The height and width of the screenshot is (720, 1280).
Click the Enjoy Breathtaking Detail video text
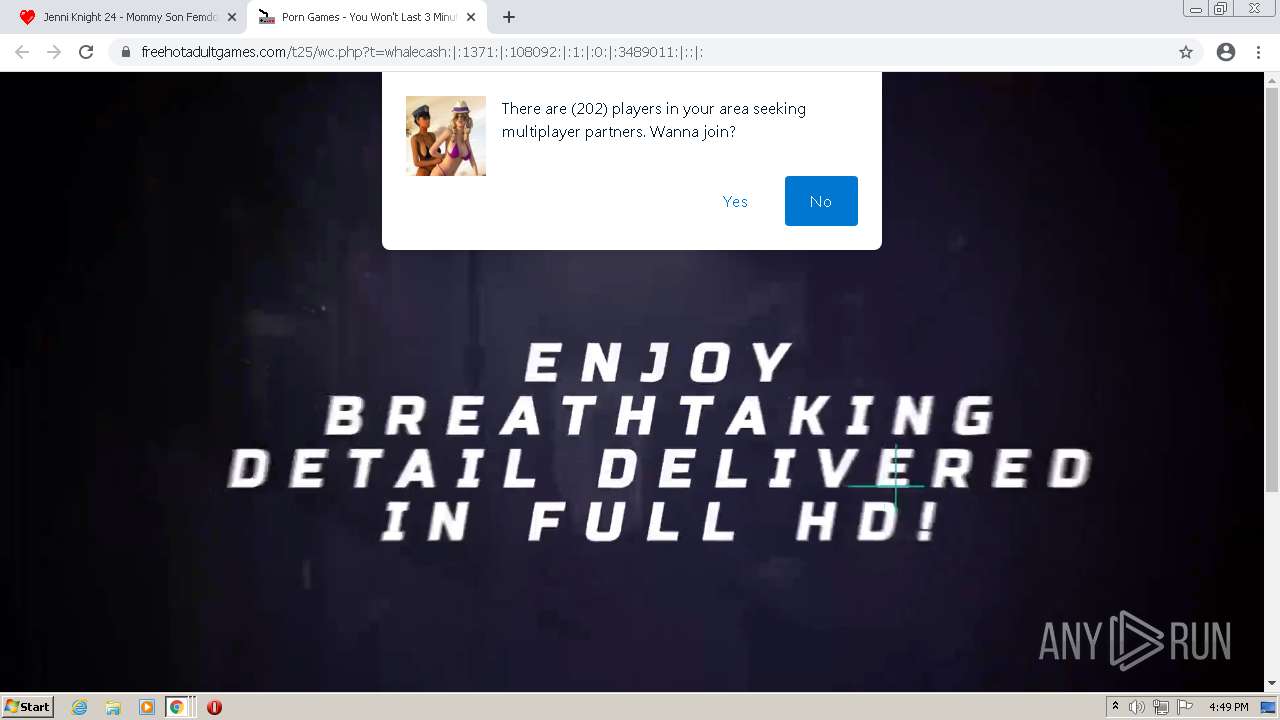click(x=660, y=441)
